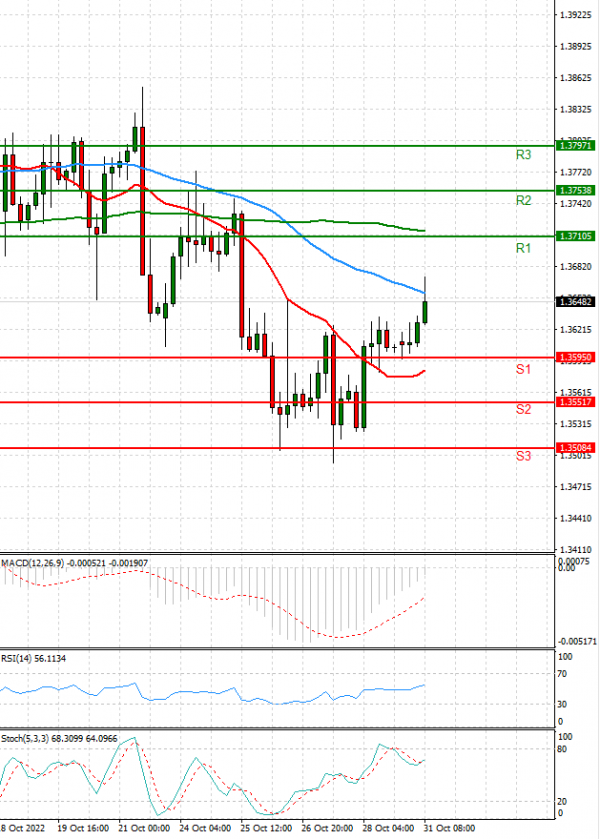Click the 1.36820 price axis value
The height and width of the screenshot is (839, 600).
576,266
